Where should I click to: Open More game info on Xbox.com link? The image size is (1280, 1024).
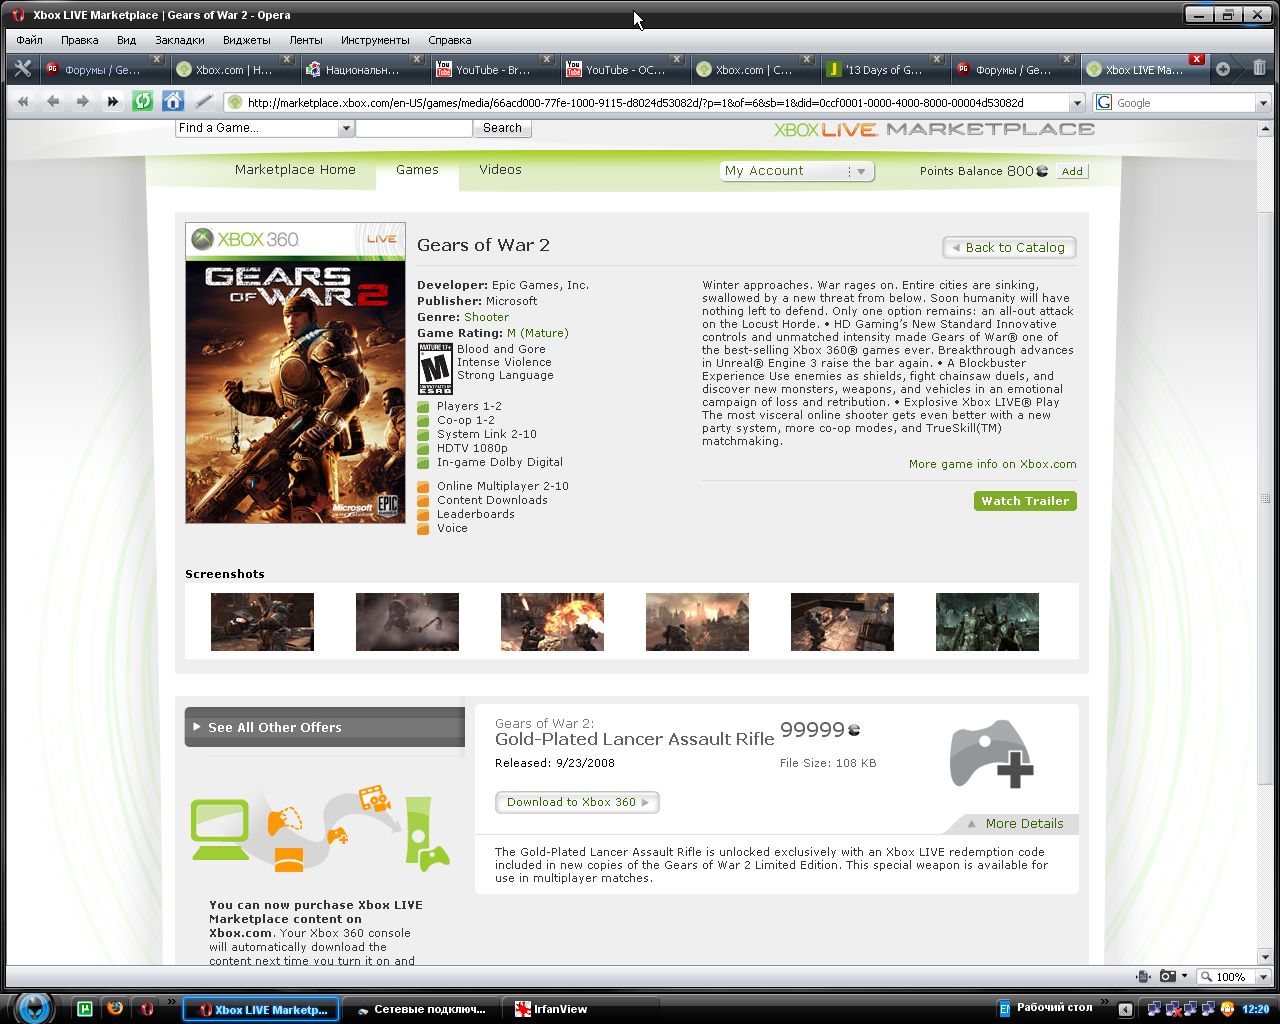pyautogui.click(x=993, y=464)
